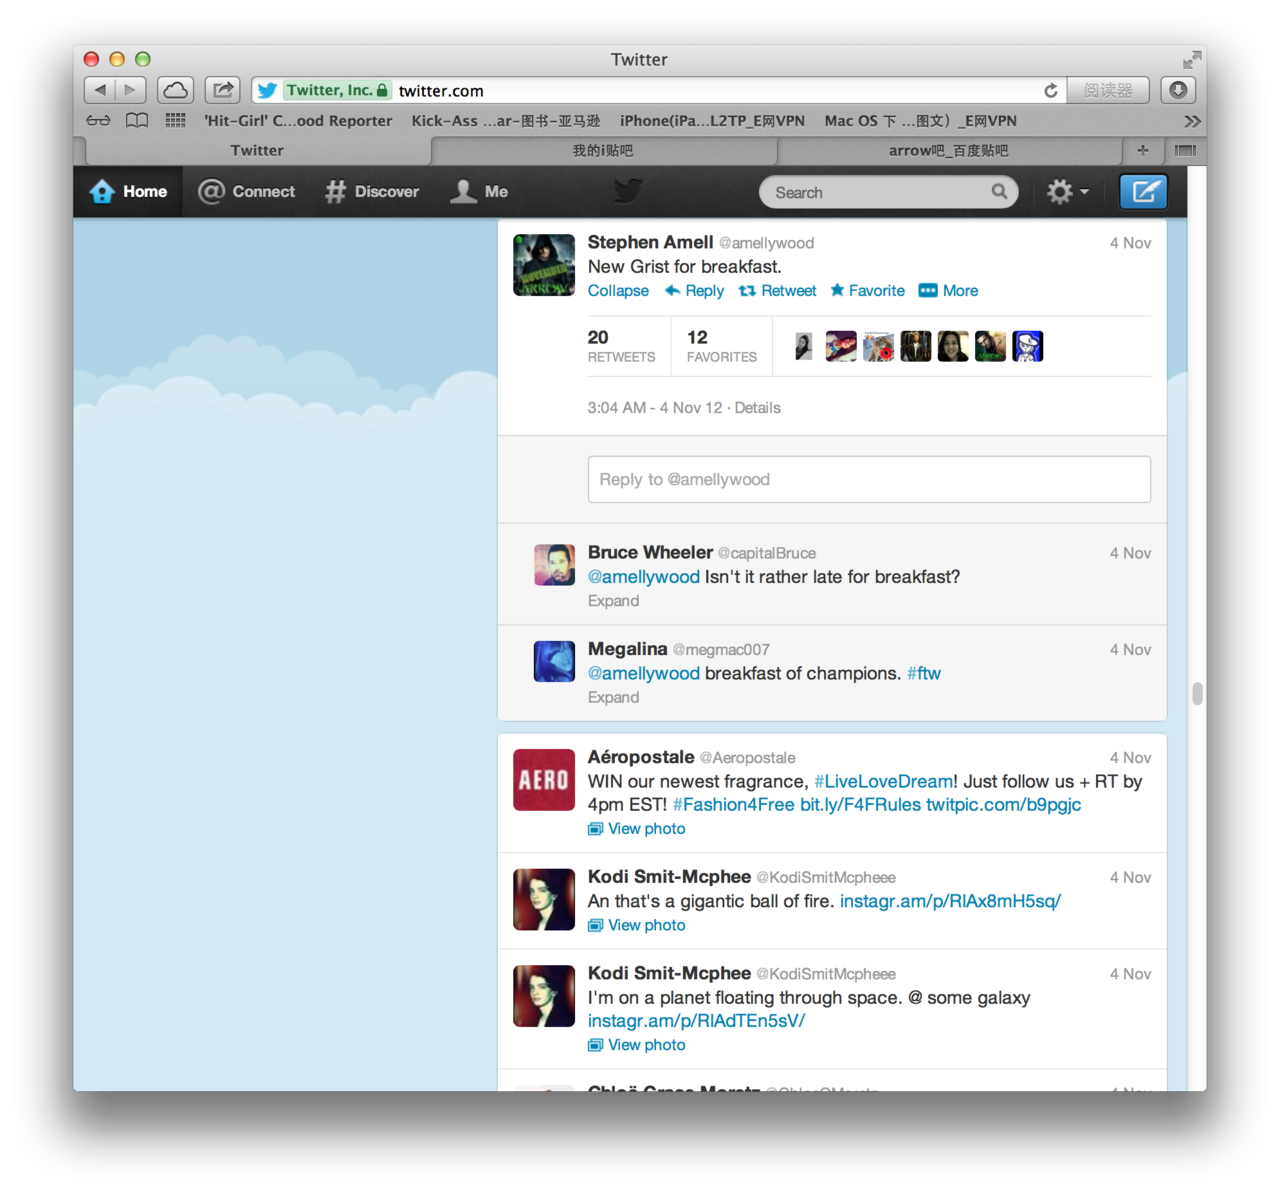Screen dimensions: 1280x1193
Task: Switch to the 我的i贴吧 browser tab
Action: tap(603, 150)
